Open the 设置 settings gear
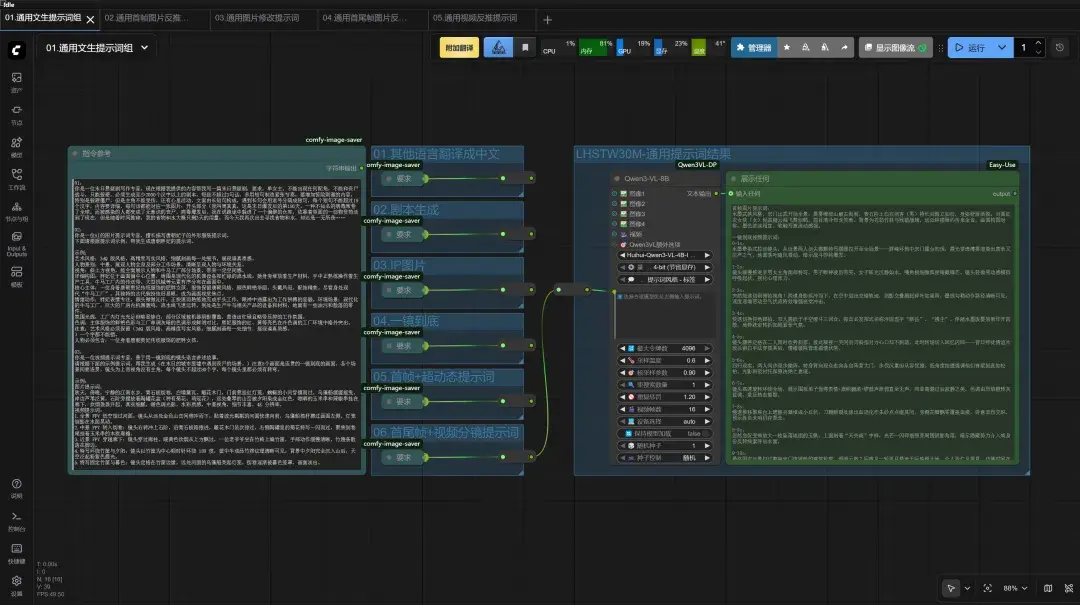 tap(17, 586)
